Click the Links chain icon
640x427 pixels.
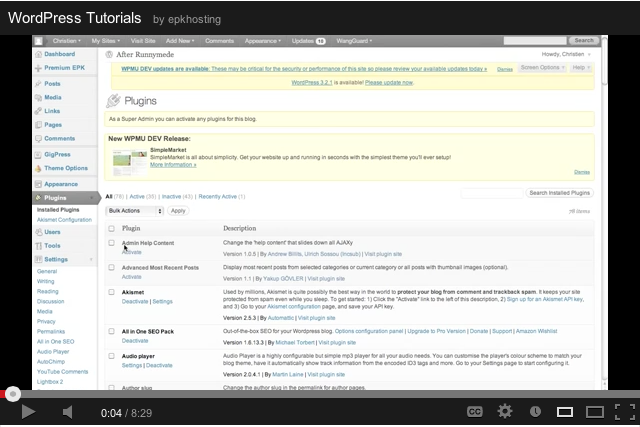coord(38,111)
